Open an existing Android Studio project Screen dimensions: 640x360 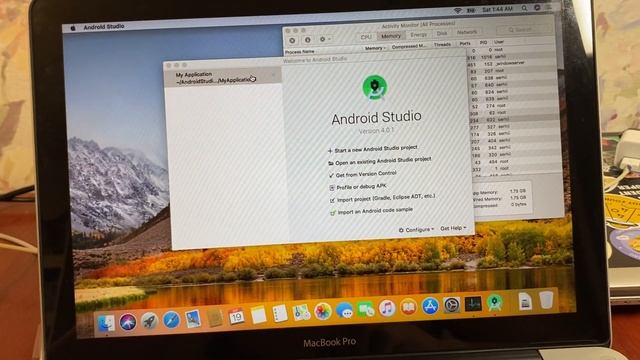point(380,161)
